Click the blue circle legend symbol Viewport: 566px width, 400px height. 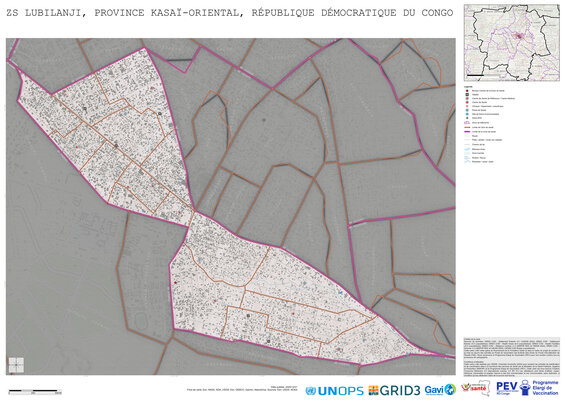(x=467, y=114)
